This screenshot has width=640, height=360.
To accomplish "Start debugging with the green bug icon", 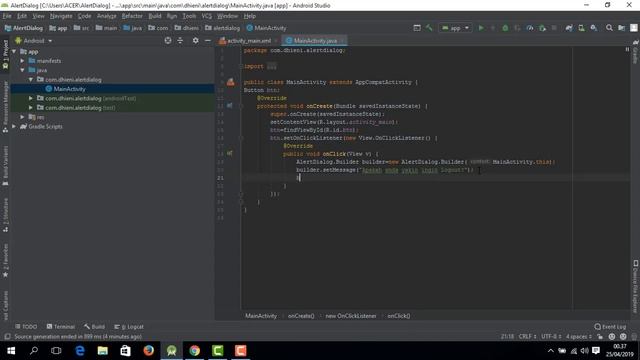I will point(505,28).
